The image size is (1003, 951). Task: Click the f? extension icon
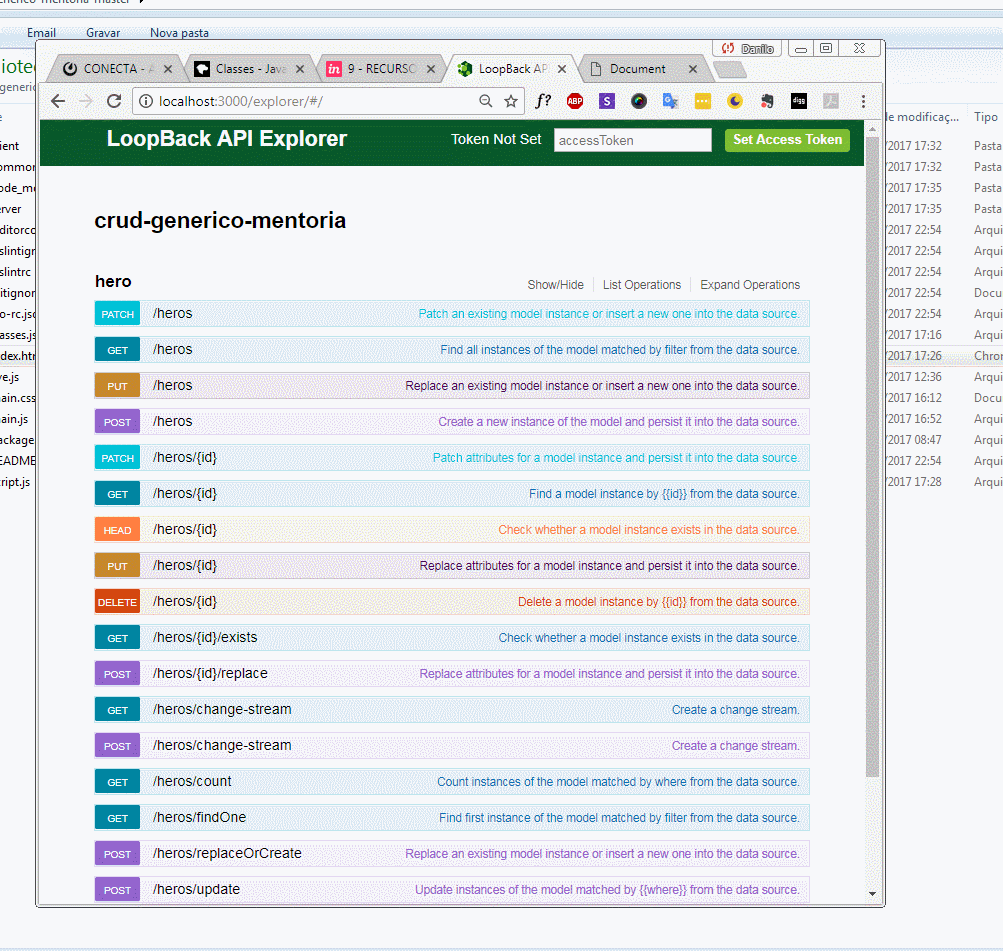543,101
